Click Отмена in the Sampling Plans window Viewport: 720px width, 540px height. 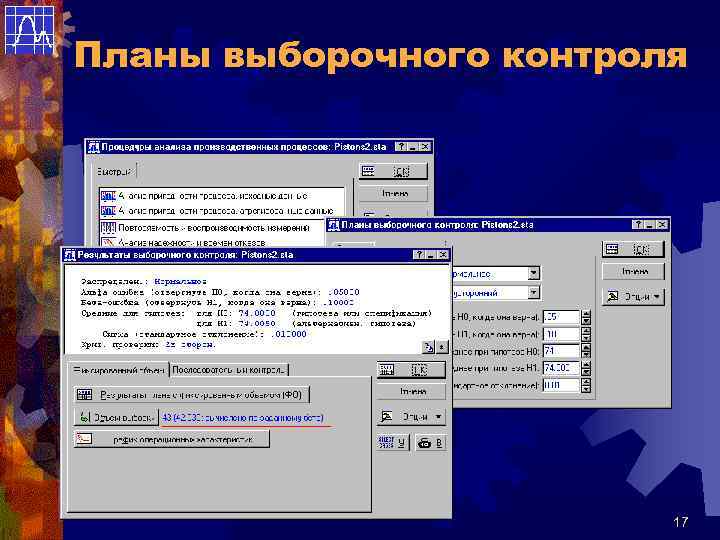point(633,272)
